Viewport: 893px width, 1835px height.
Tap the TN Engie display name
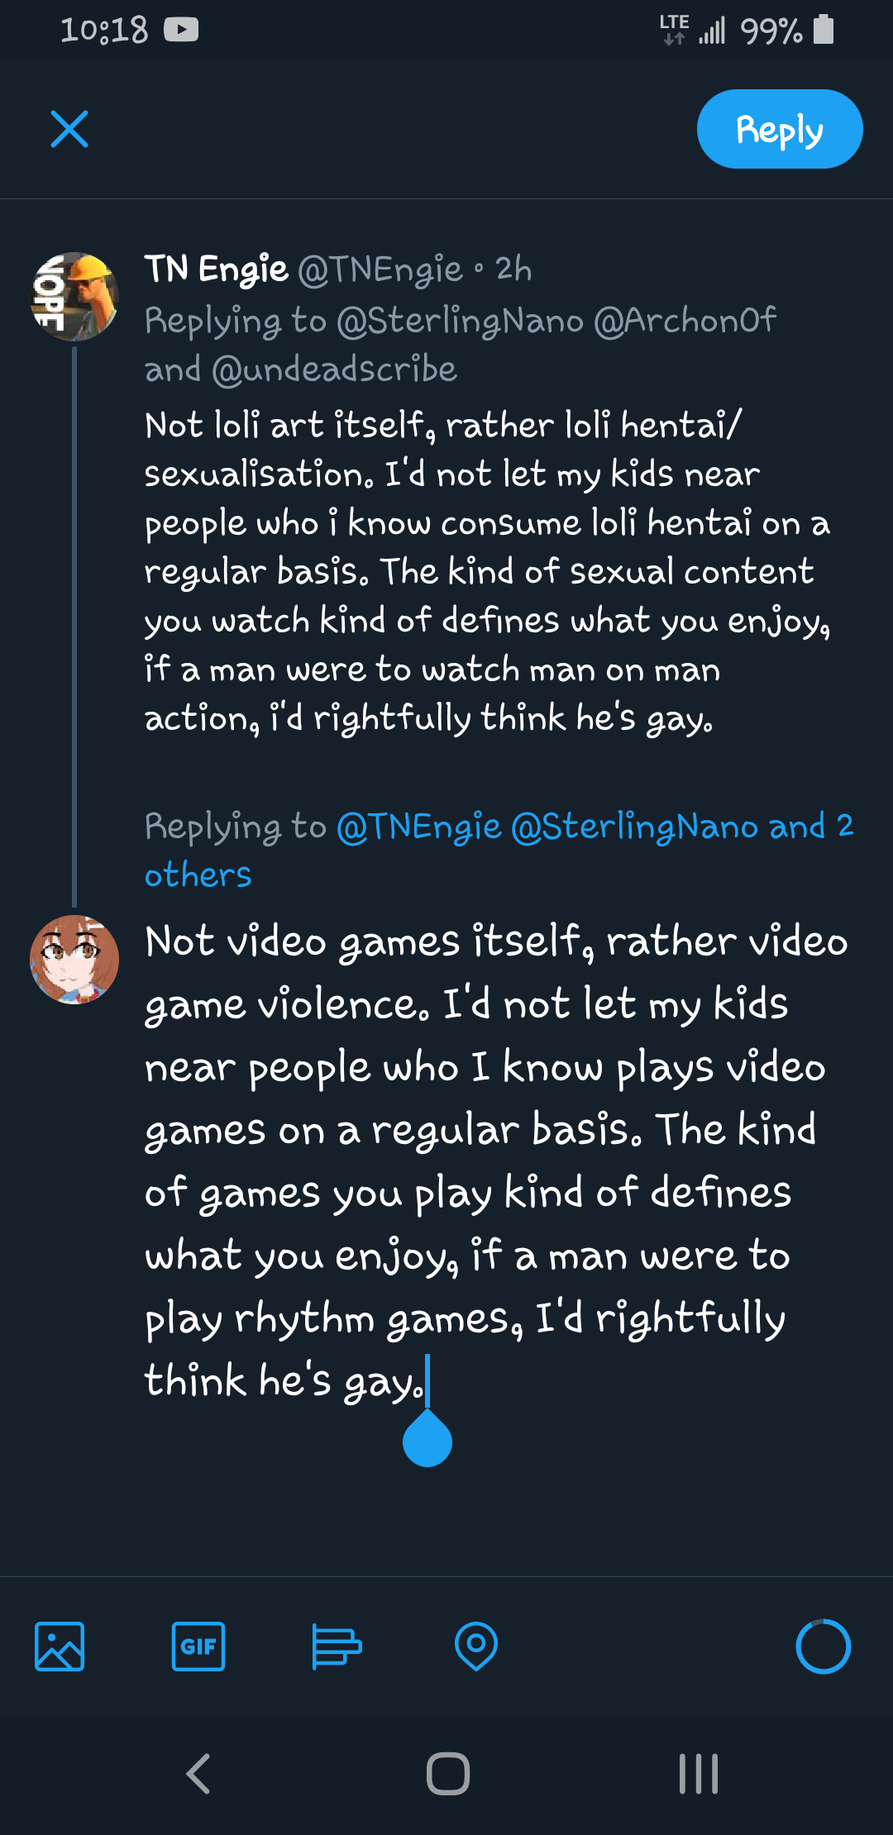(x=216, y=269)
